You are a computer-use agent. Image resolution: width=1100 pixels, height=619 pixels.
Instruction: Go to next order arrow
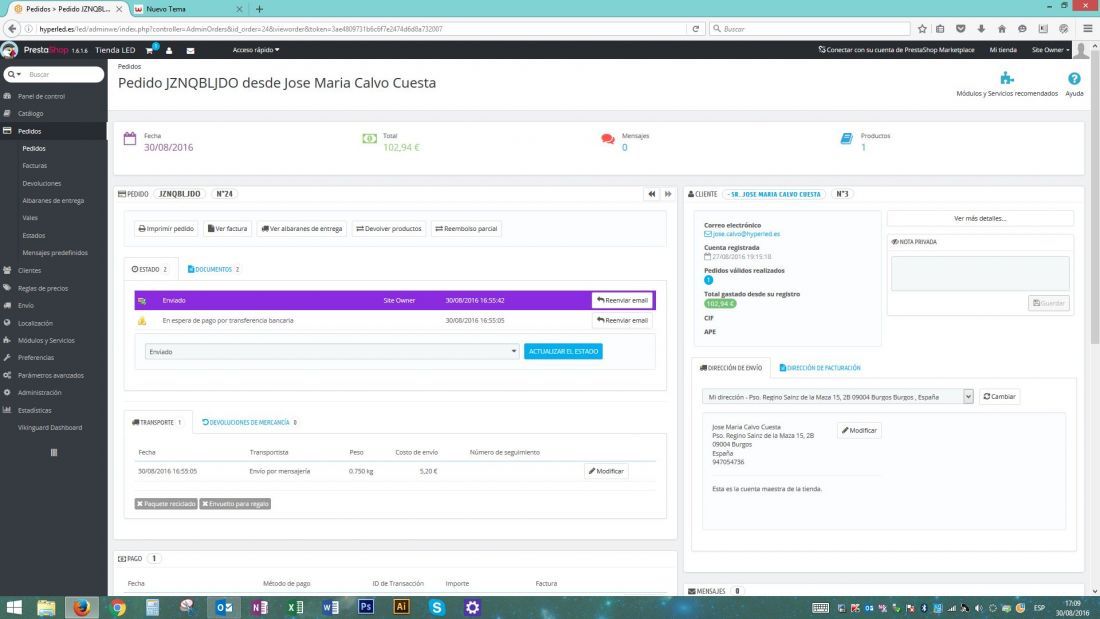(668, 194)
